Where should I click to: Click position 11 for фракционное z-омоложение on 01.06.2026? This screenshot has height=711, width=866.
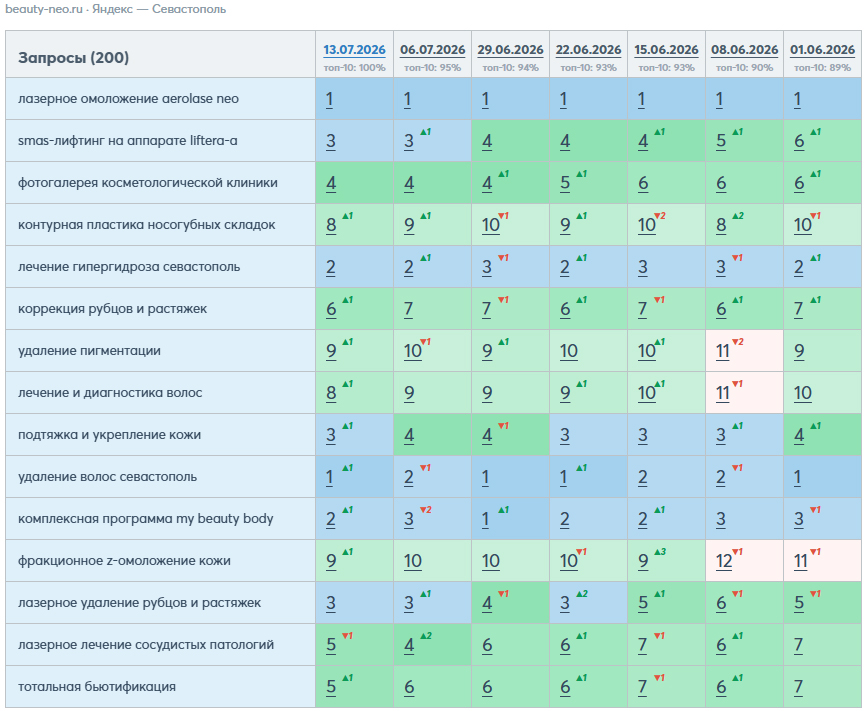[x=801, y=561]
